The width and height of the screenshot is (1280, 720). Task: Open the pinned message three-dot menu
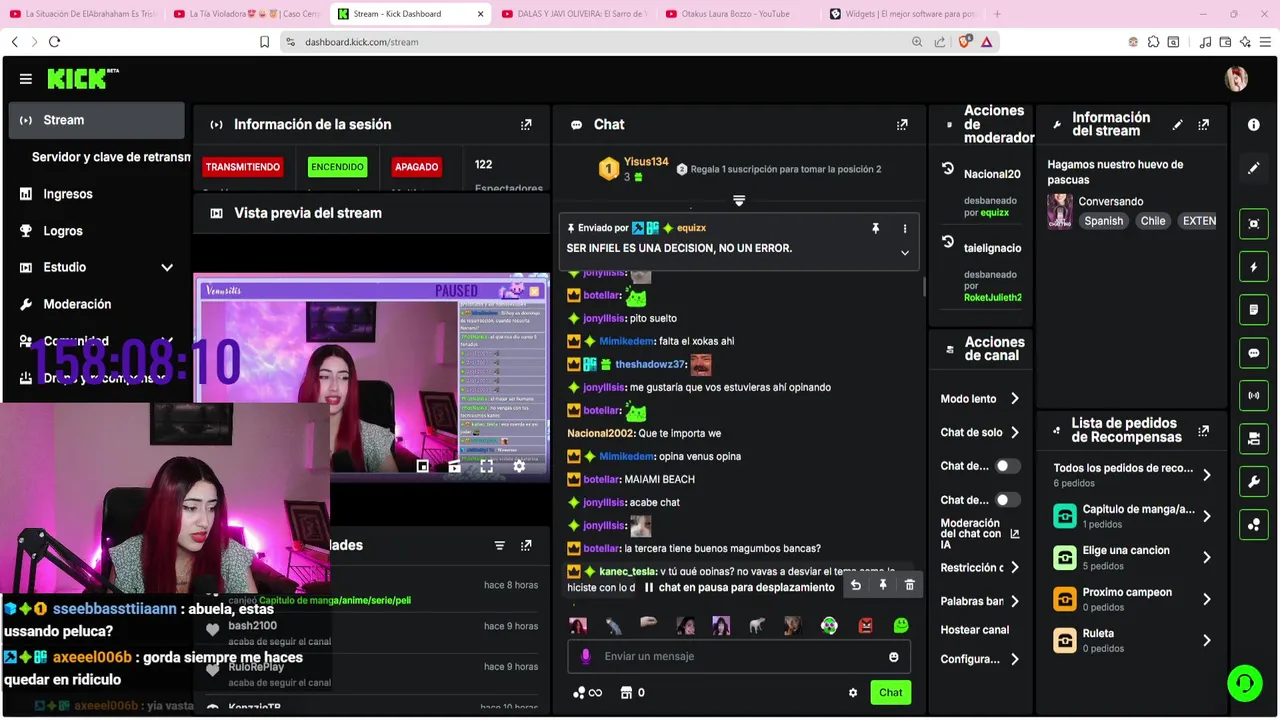point(905,229)
